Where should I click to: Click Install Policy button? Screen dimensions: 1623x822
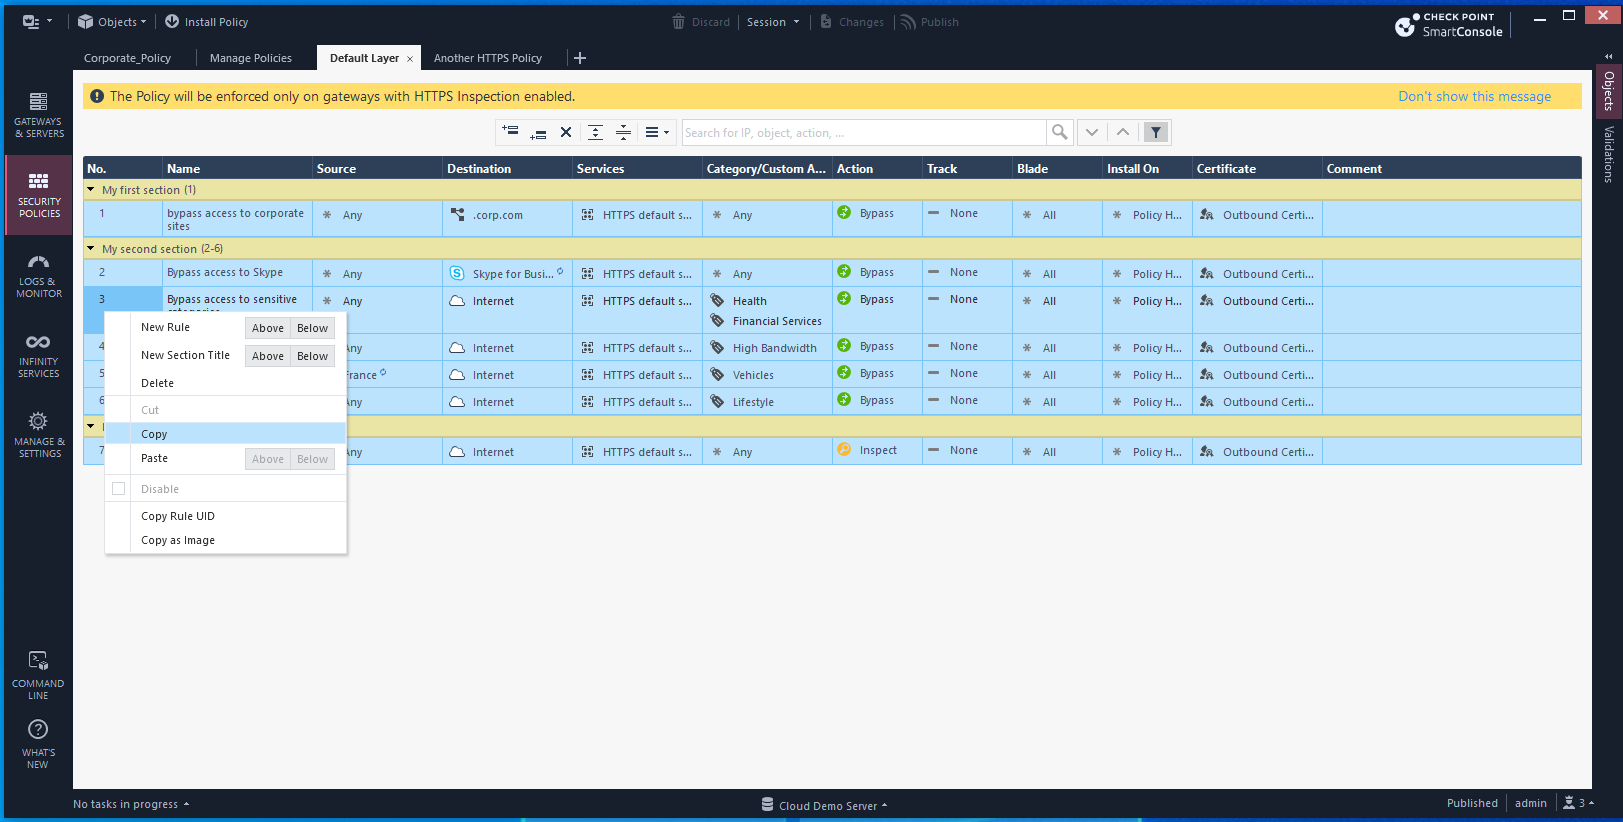coord(206,22)
